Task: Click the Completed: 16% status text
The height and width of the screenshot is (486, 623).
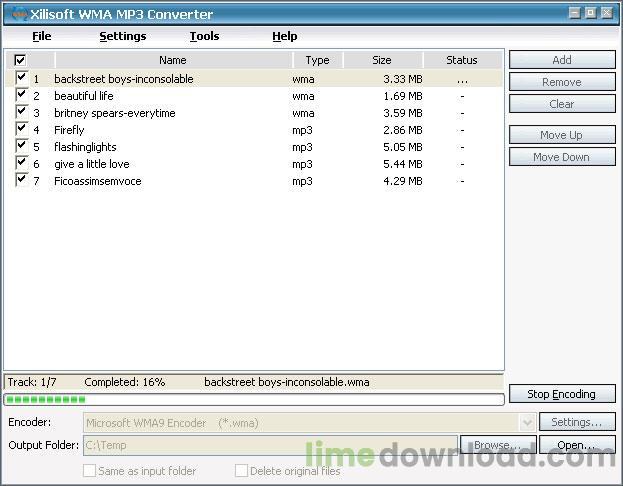Action: pyautogui.click(x=124, y=382)
